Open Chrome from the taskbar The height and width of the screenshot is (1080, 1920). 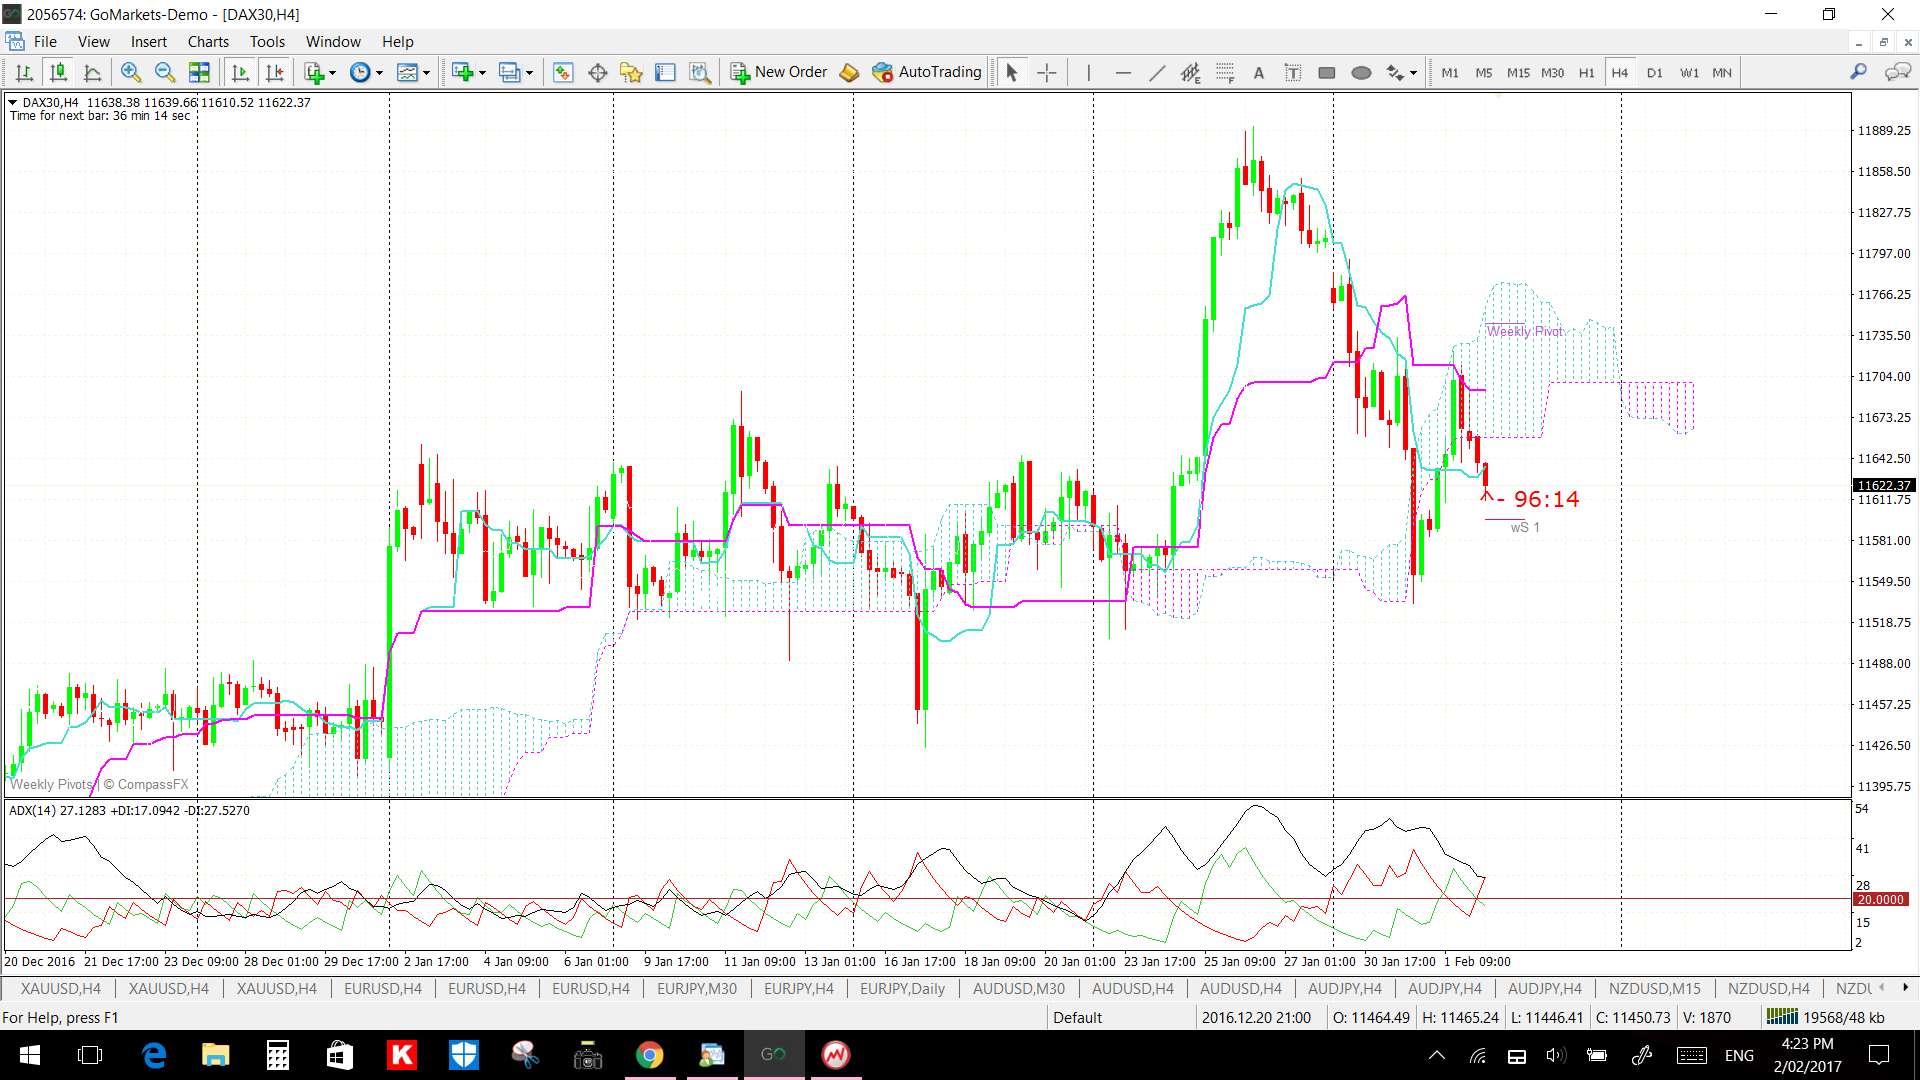650,1055
